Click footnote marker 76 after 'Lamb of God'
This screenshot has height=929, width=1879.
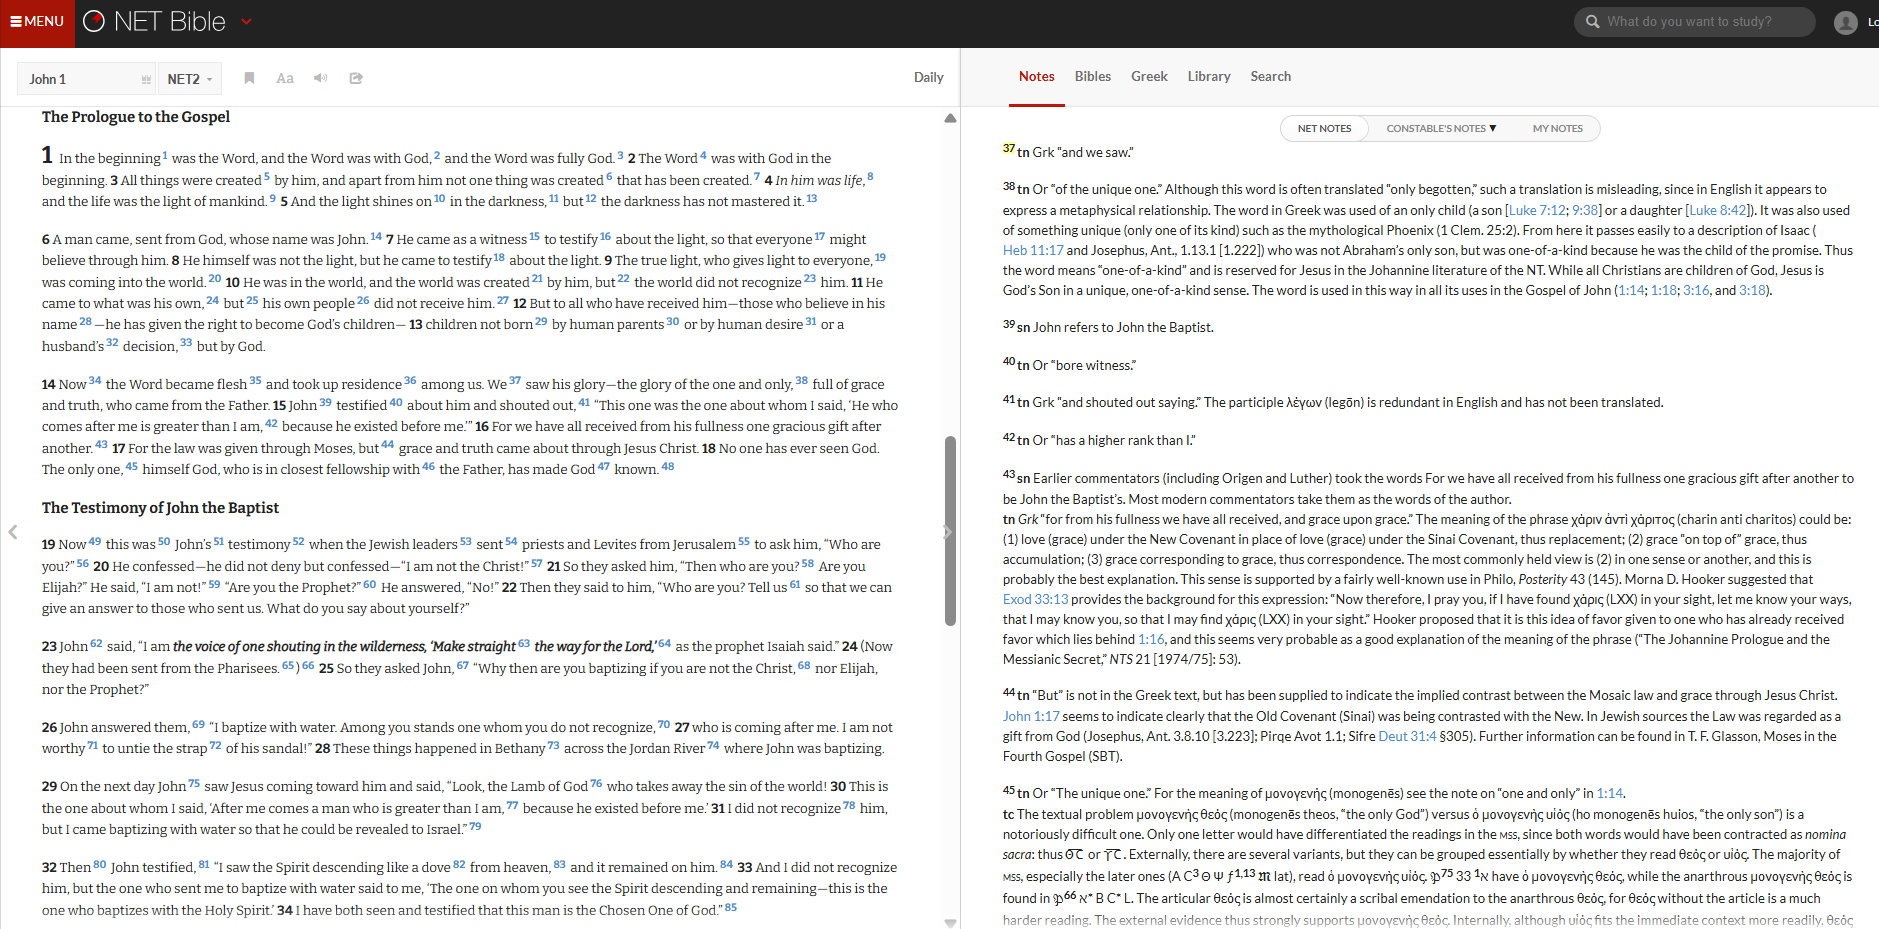pos(596,783)
